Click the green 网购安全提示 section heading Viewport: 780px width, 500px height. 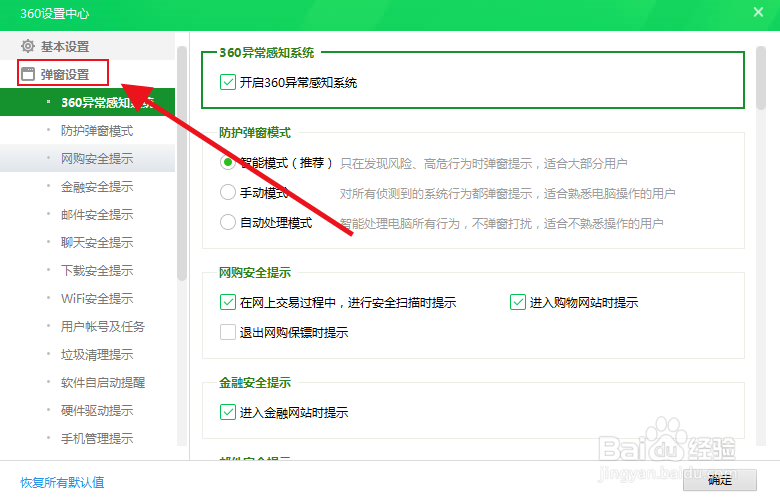255,272
